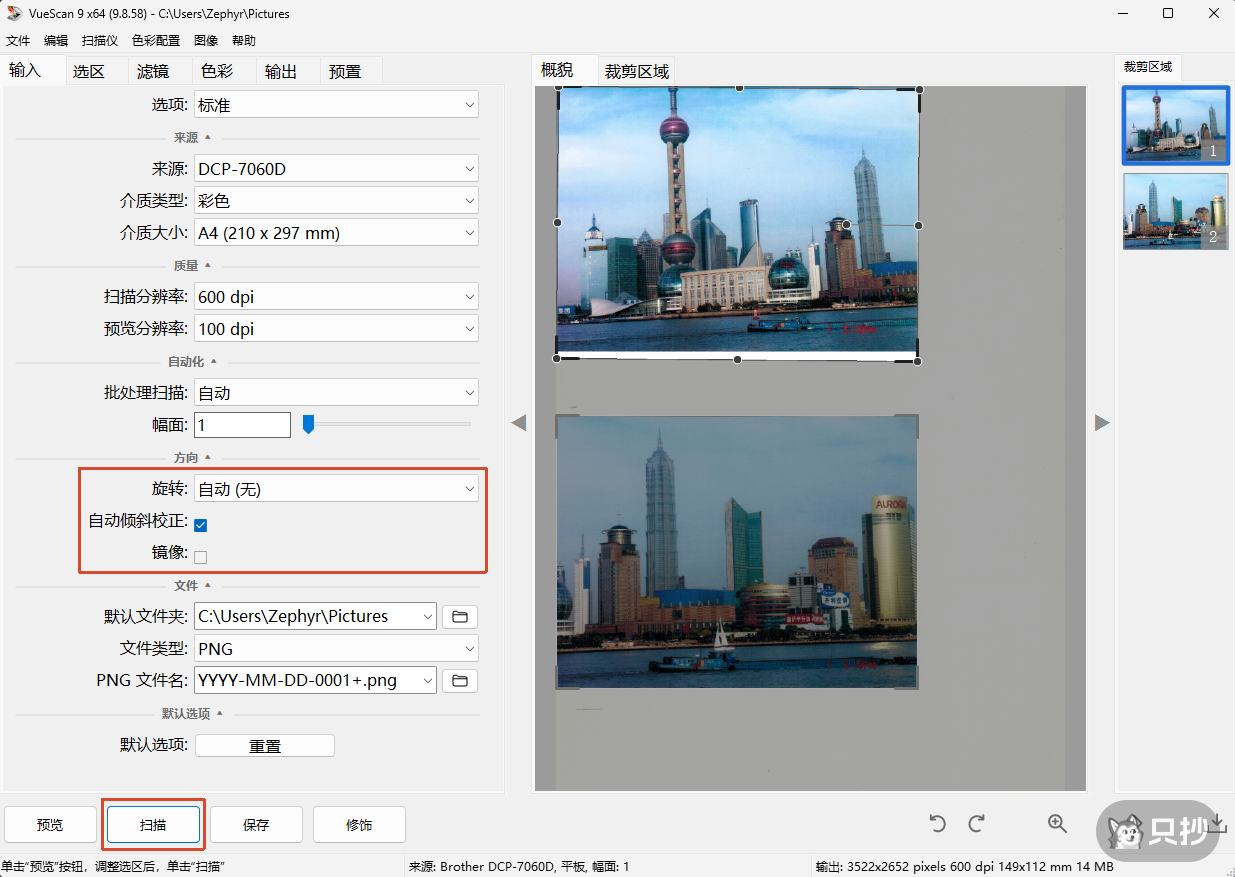Enable the 镜像 checkbox
Viewport: 1235px width, 877px height.
point(201,557)
